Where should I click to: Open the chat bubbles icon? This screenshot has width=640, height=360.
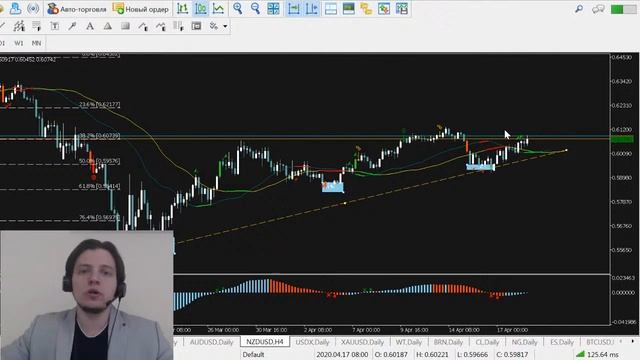click(x=598, y=9)
